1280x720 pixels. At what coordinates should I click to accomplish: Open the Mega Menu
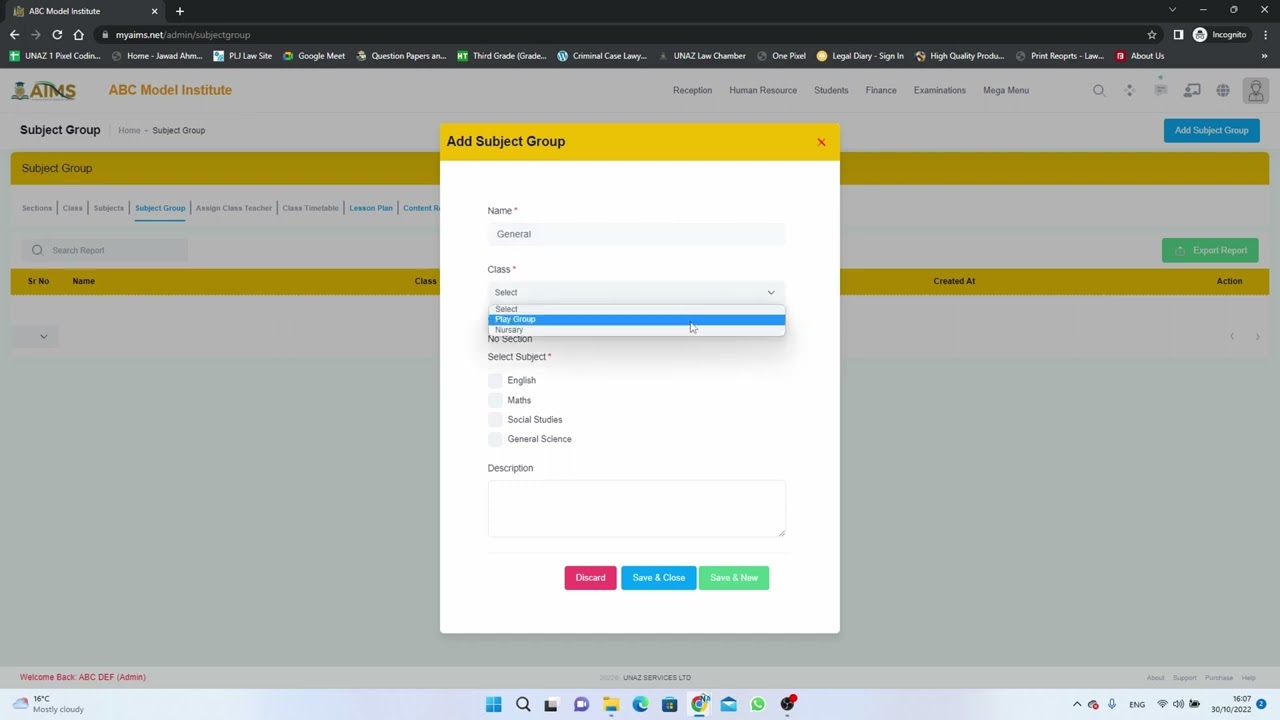[x=1006, y=90]
